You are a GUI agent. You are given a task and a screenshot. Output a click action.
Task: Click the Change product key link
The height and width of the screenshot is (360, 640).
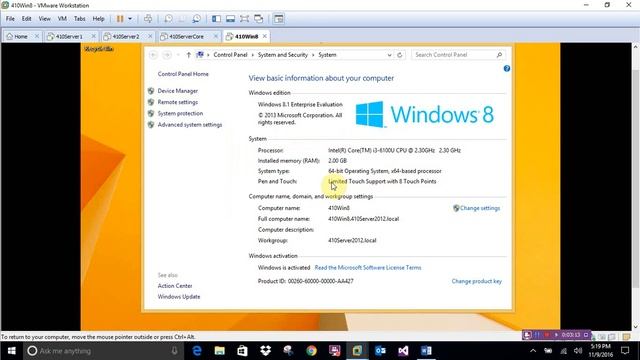[x=476, y=281]
